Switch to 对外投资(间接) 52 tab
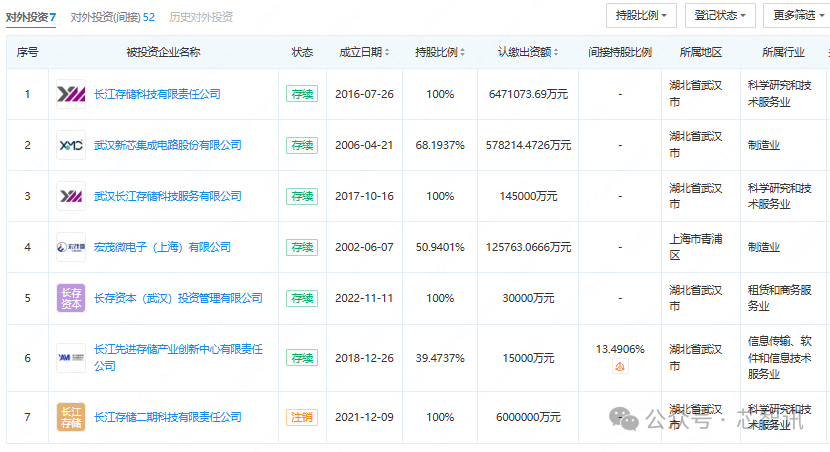The image size is (830, 452). click(113, 17)
